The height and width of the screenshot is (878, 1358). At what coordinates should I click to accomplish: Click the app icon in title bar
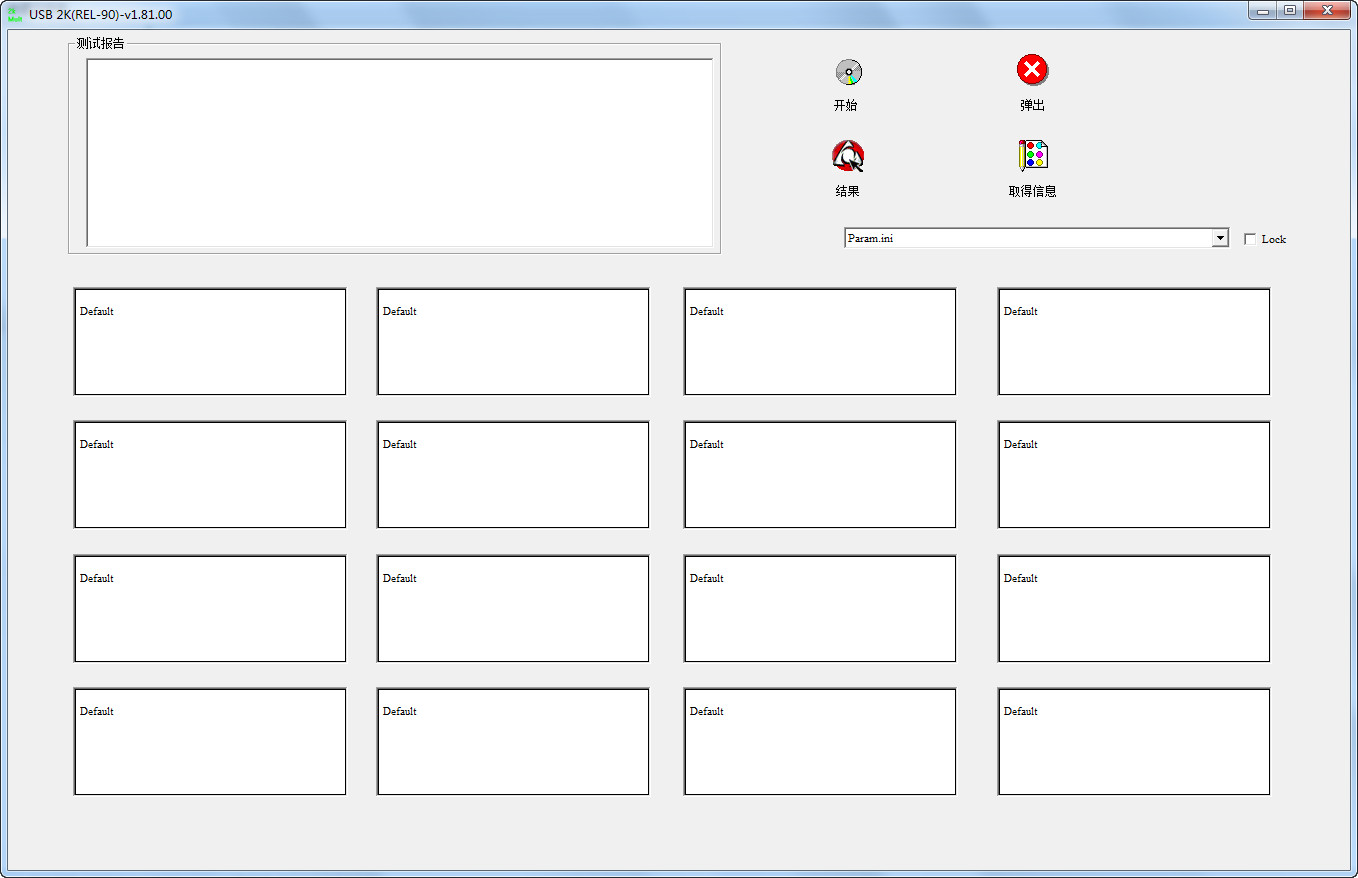pos(15,14)
